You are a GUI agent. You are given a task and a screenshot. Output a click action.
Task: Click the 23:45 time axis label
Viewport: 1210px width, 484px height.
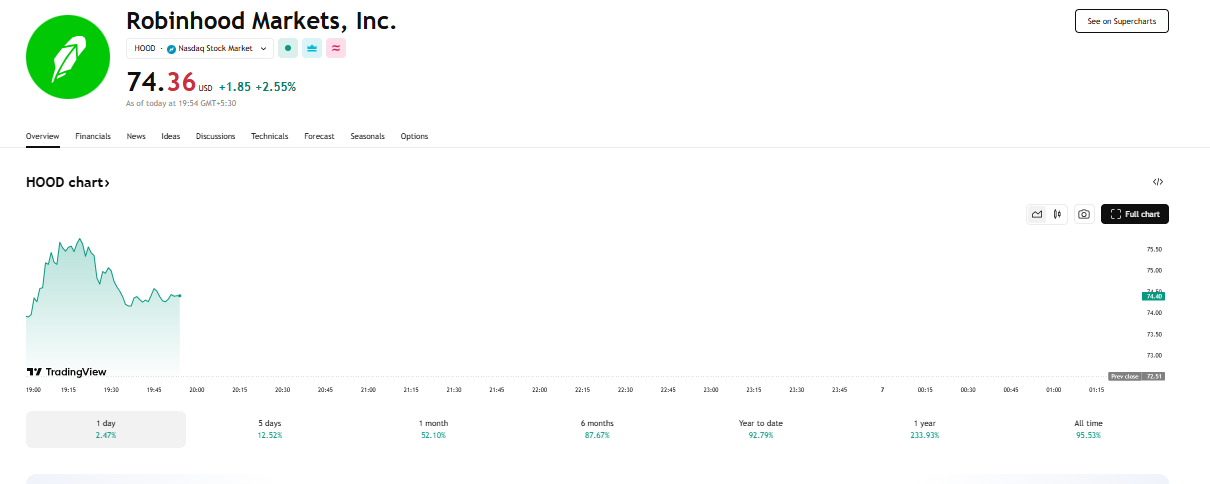pos(839,389)
